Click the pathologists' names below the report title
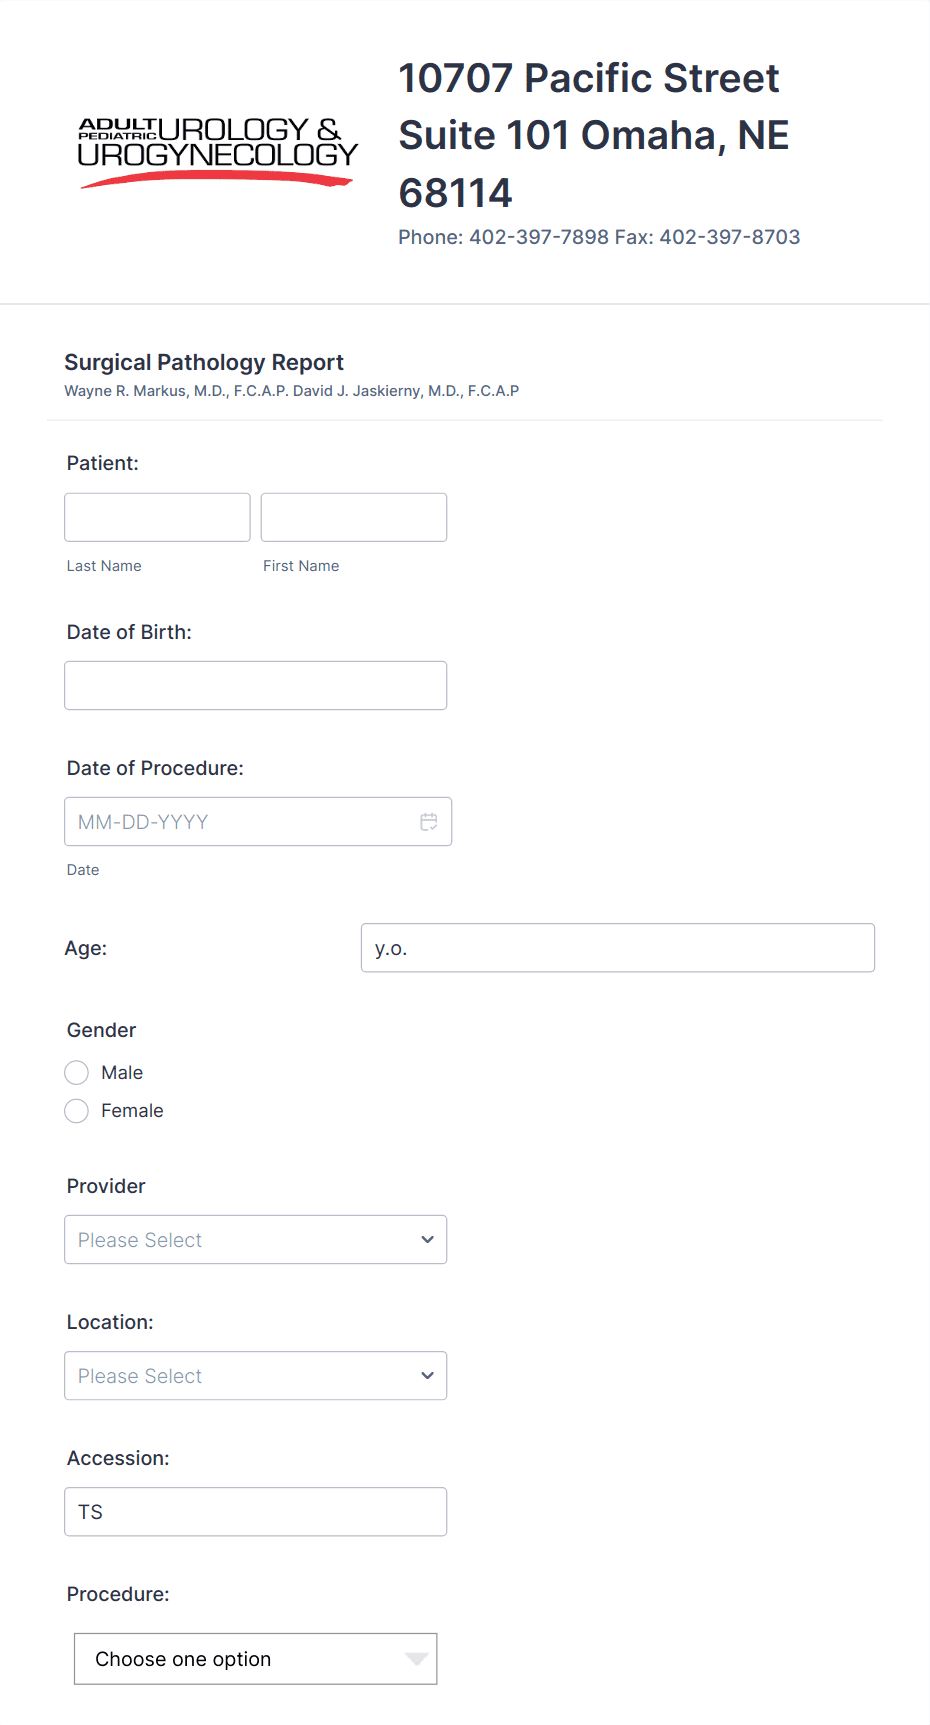930x1725 pixels. coord(292,390)
